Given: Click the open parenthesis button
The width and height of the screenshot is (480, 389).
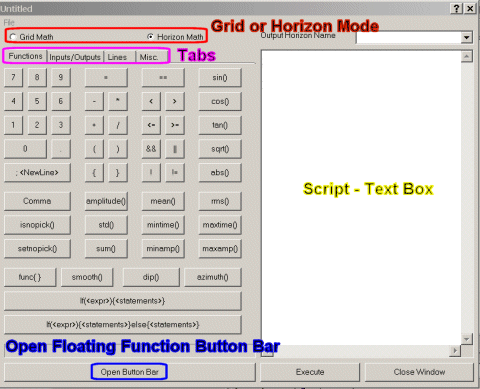Looking at the screenshot, I should point(94,149).
